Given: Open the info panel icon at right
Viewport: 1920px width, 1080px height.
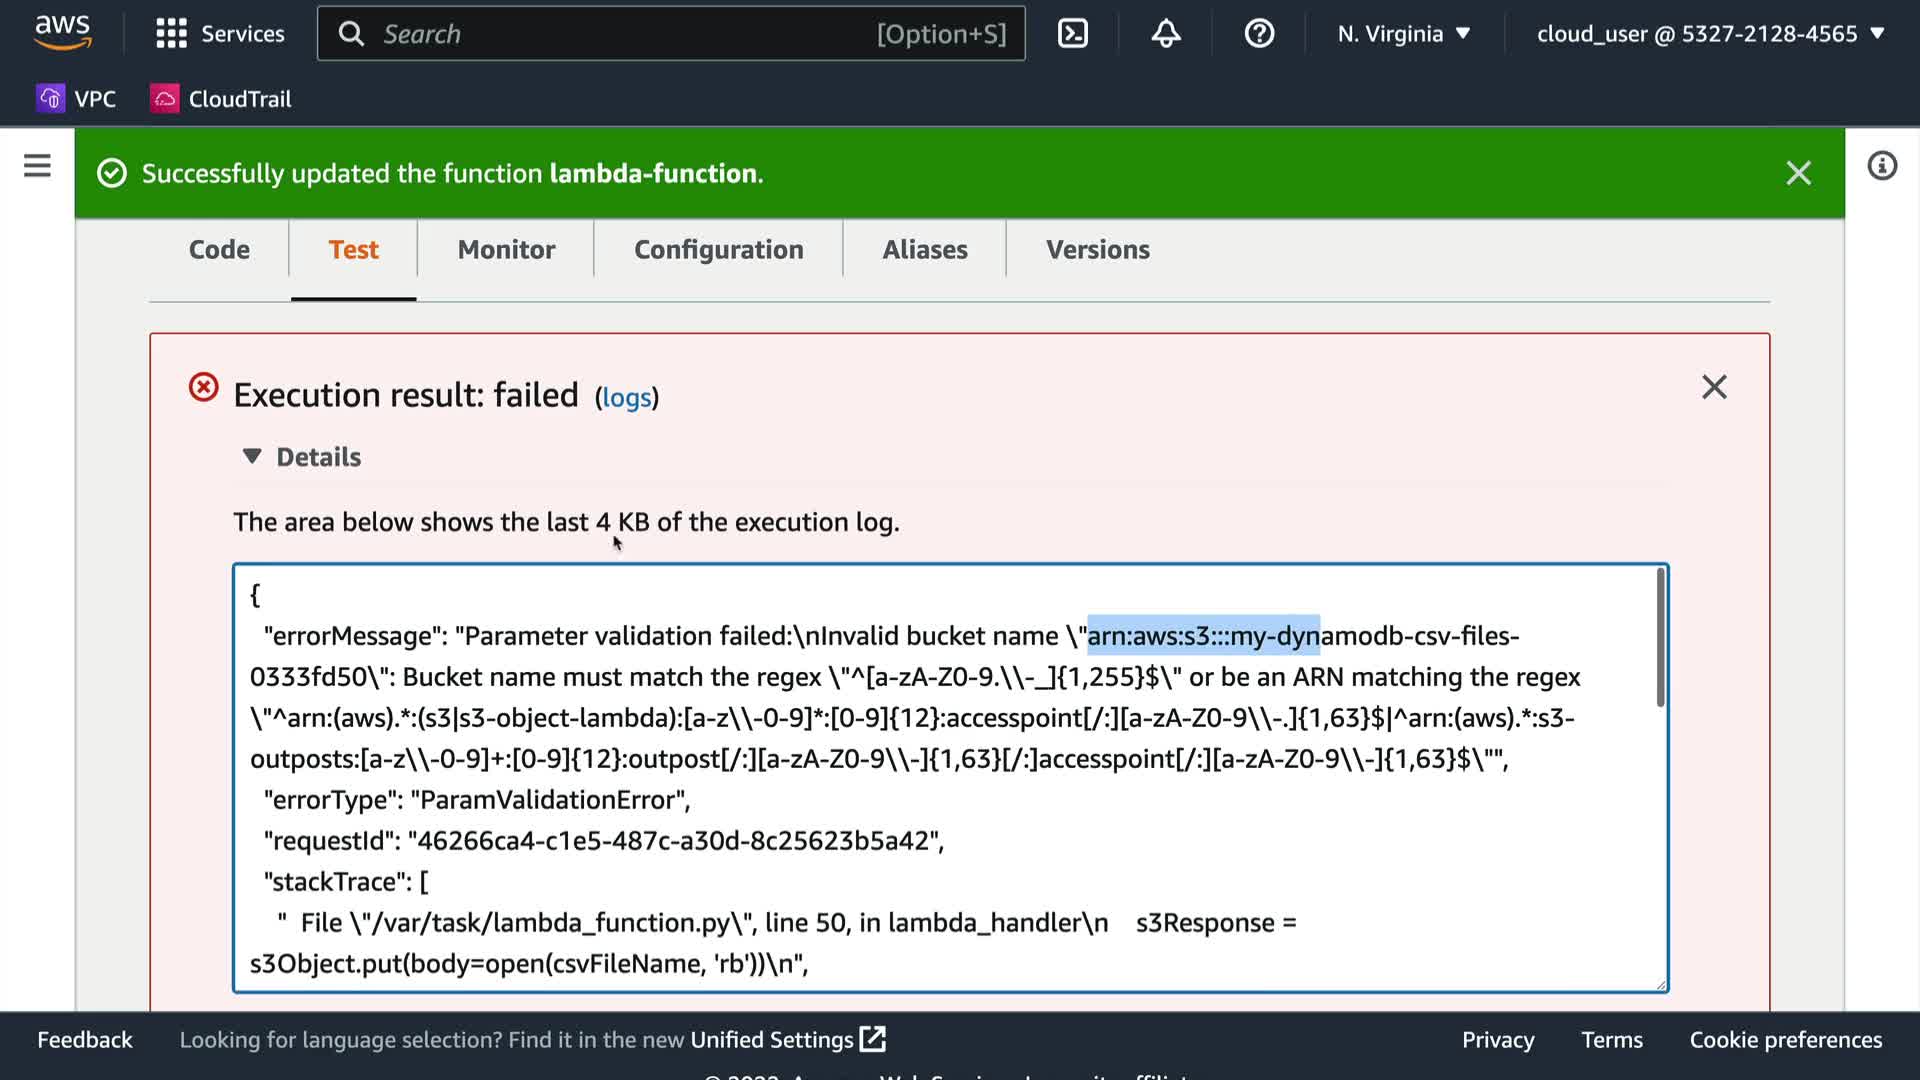Looking at the screenshot, I should [x=1882, y=166].
